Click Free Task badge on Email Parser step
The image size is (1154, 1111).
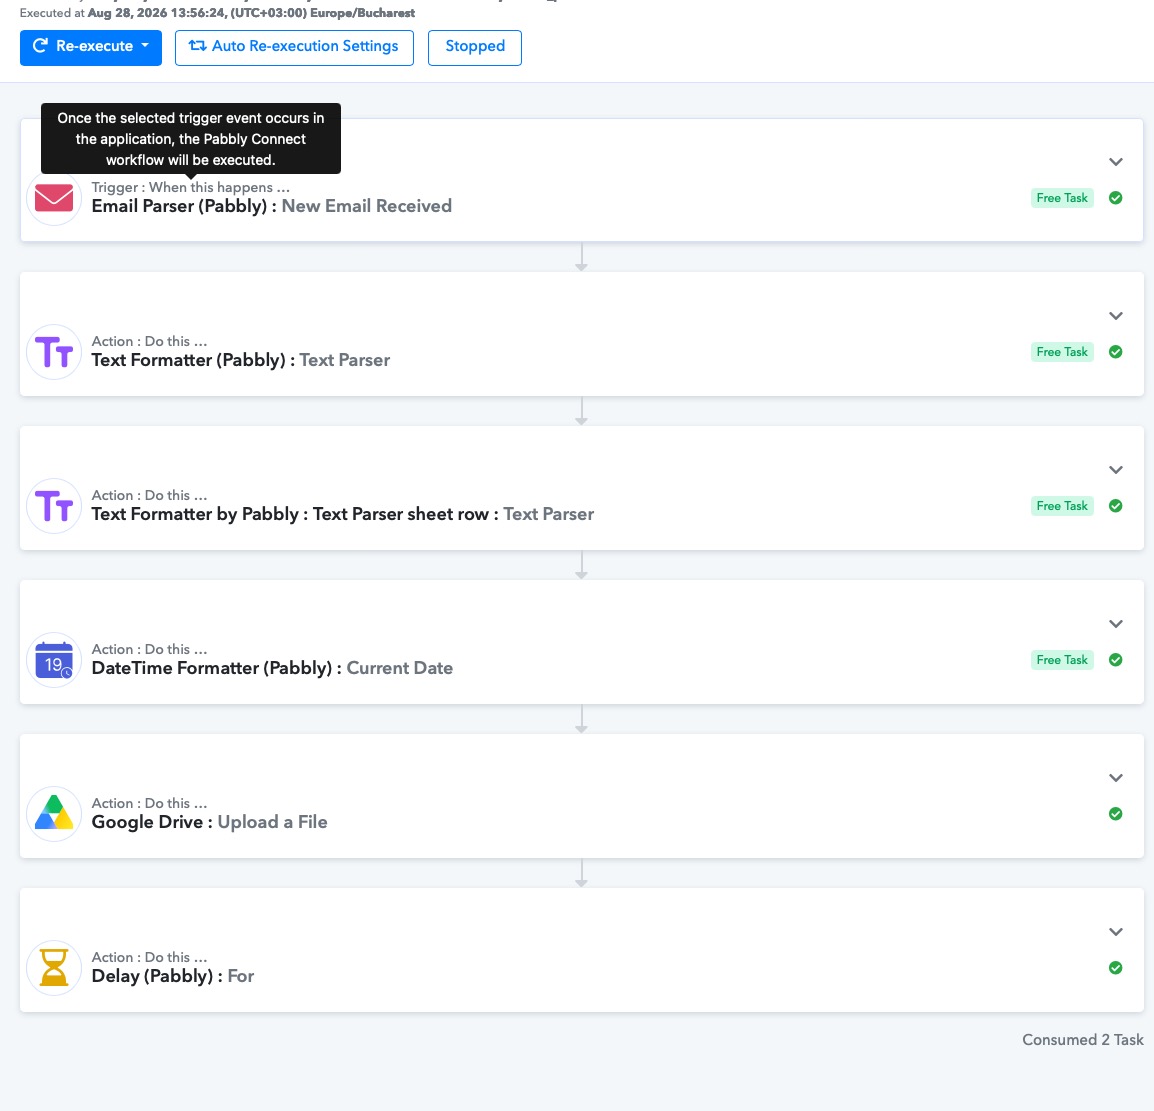tap(1062, 198)
